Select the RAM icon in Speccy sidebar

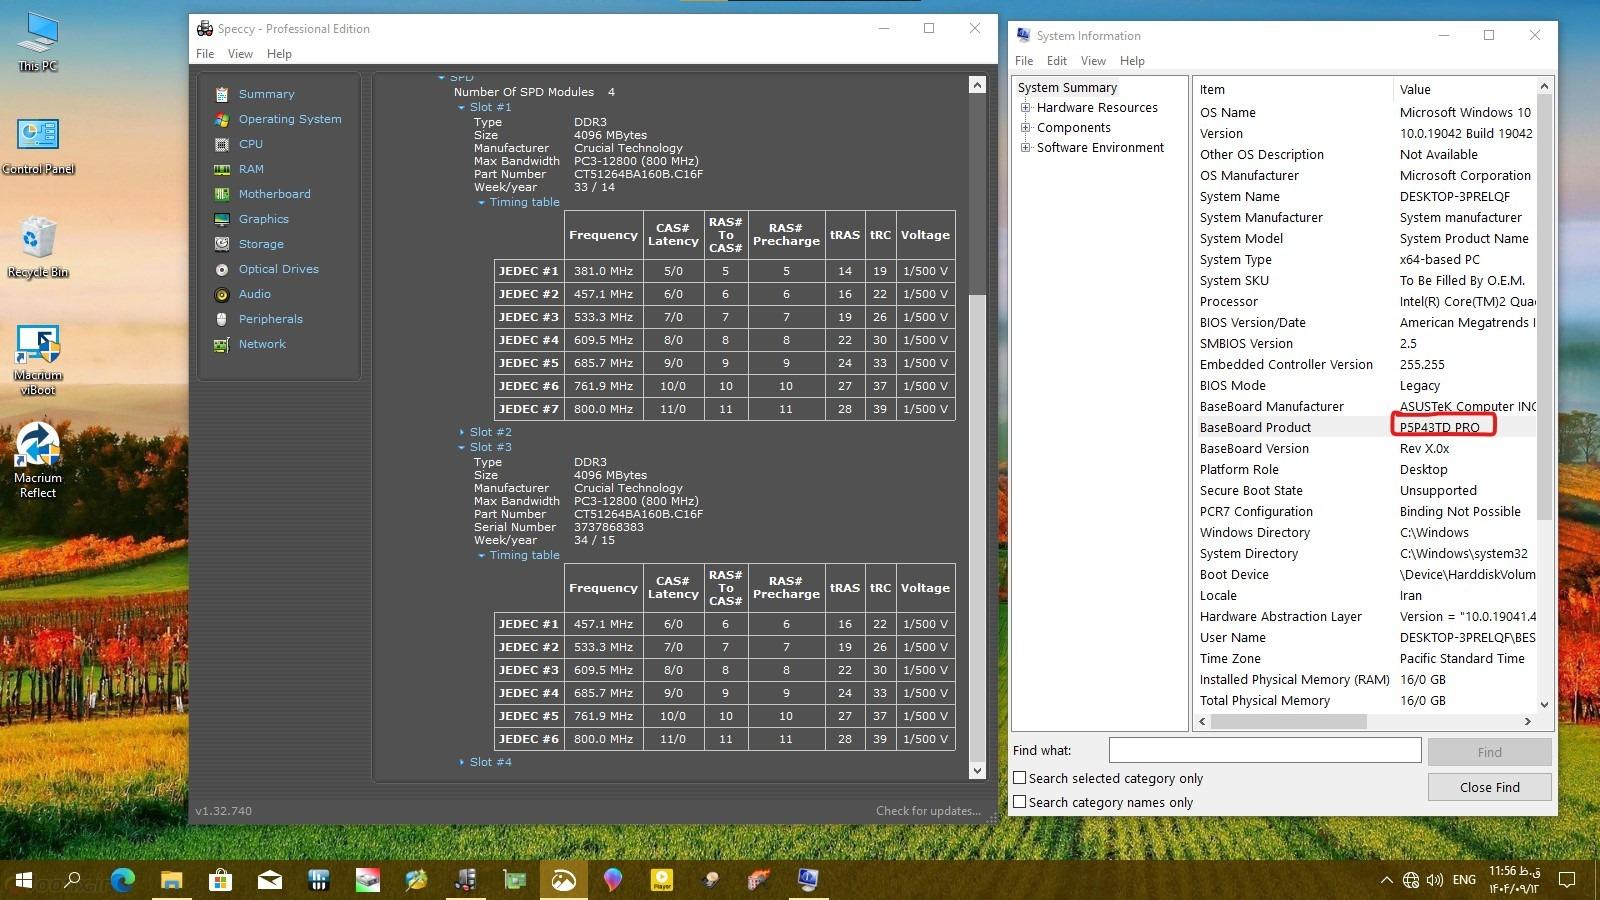[x=222, y=169]
